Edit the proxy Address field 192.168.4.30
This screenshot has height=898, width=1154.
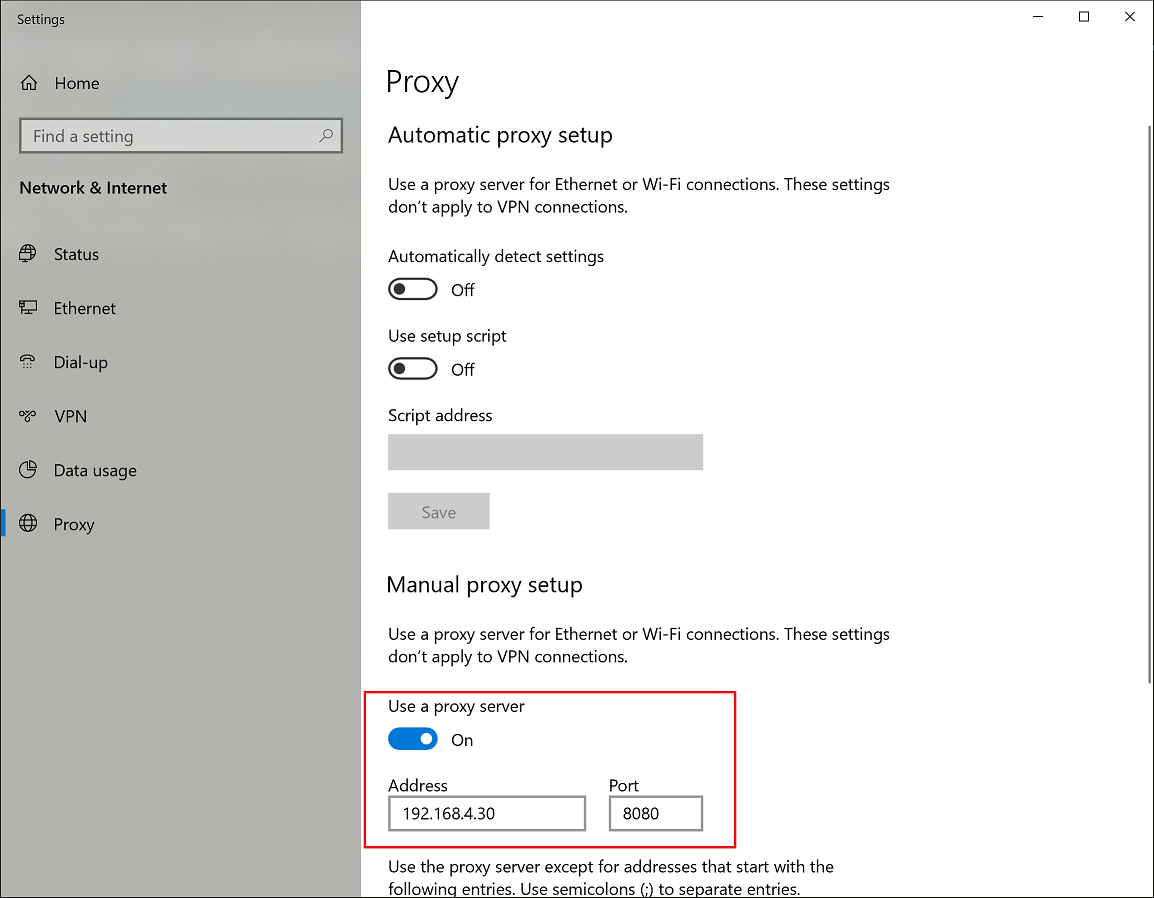tap(487, 813)
